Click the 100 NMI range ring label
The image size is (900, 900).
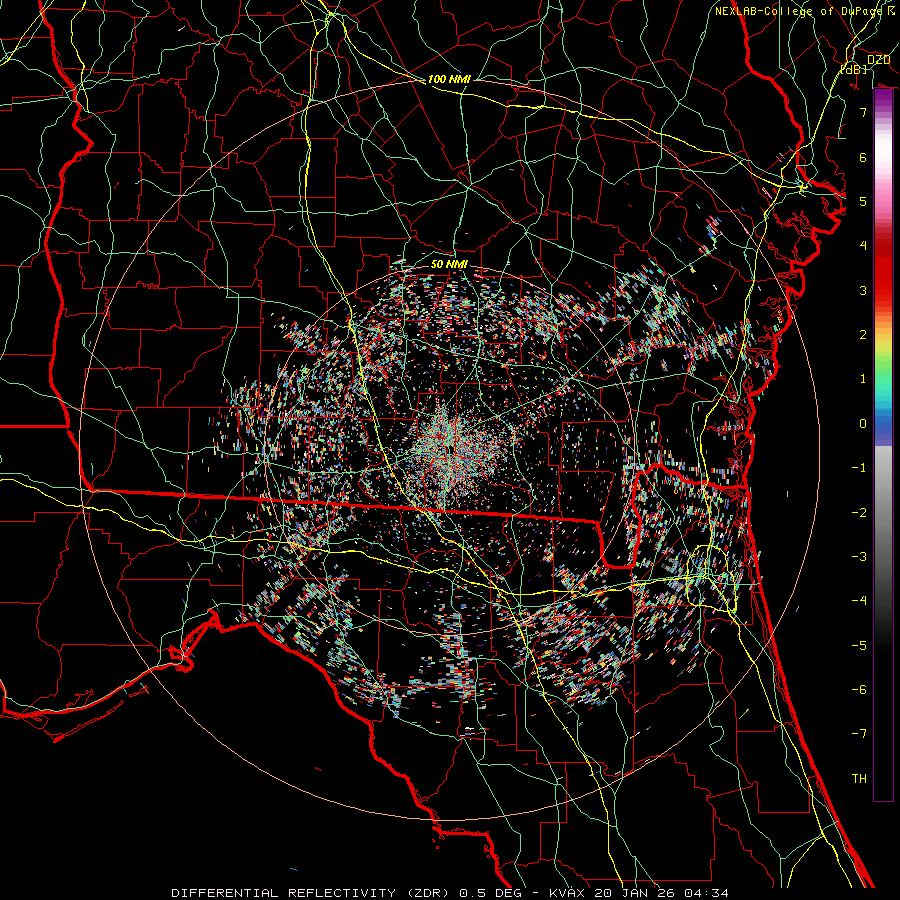[449, 79]
